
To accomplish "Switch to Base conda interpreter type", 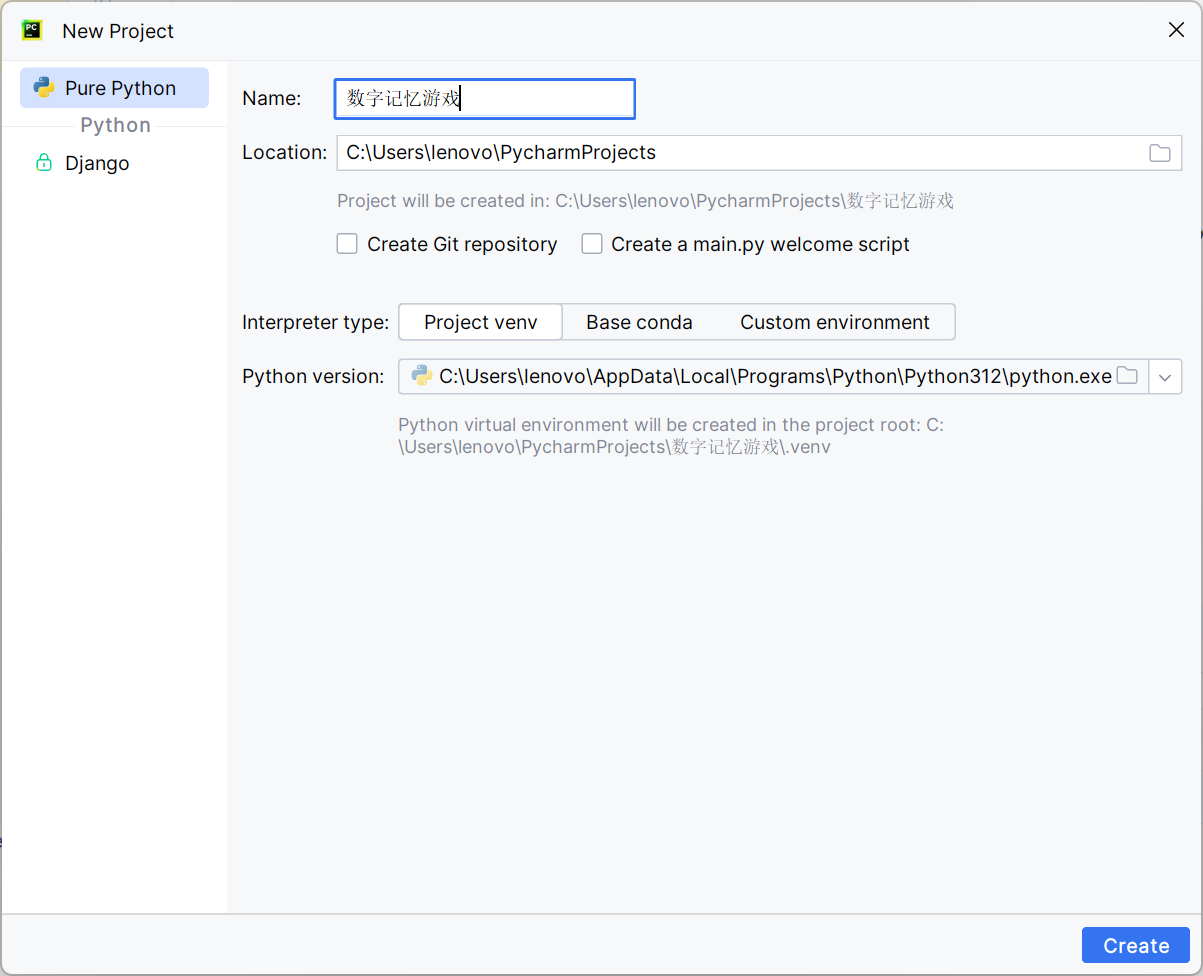I will (639, 322).
